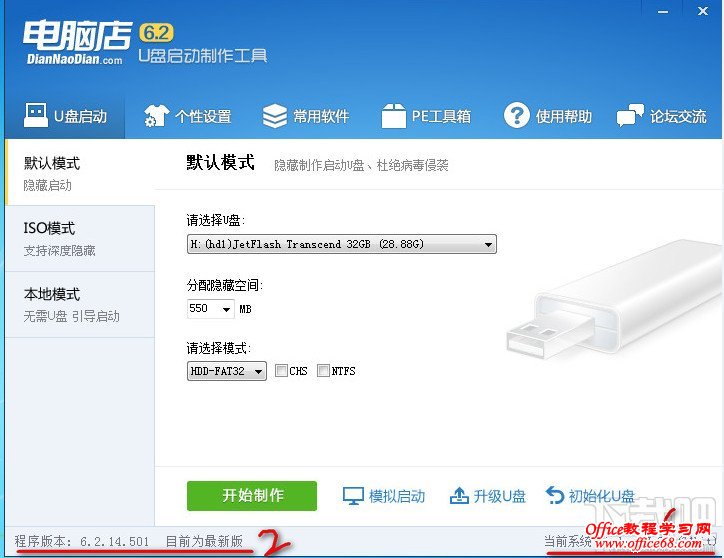Screen dimensions: 724x558
Task: Minimize the window with dash button
Action: pos(663,12)
